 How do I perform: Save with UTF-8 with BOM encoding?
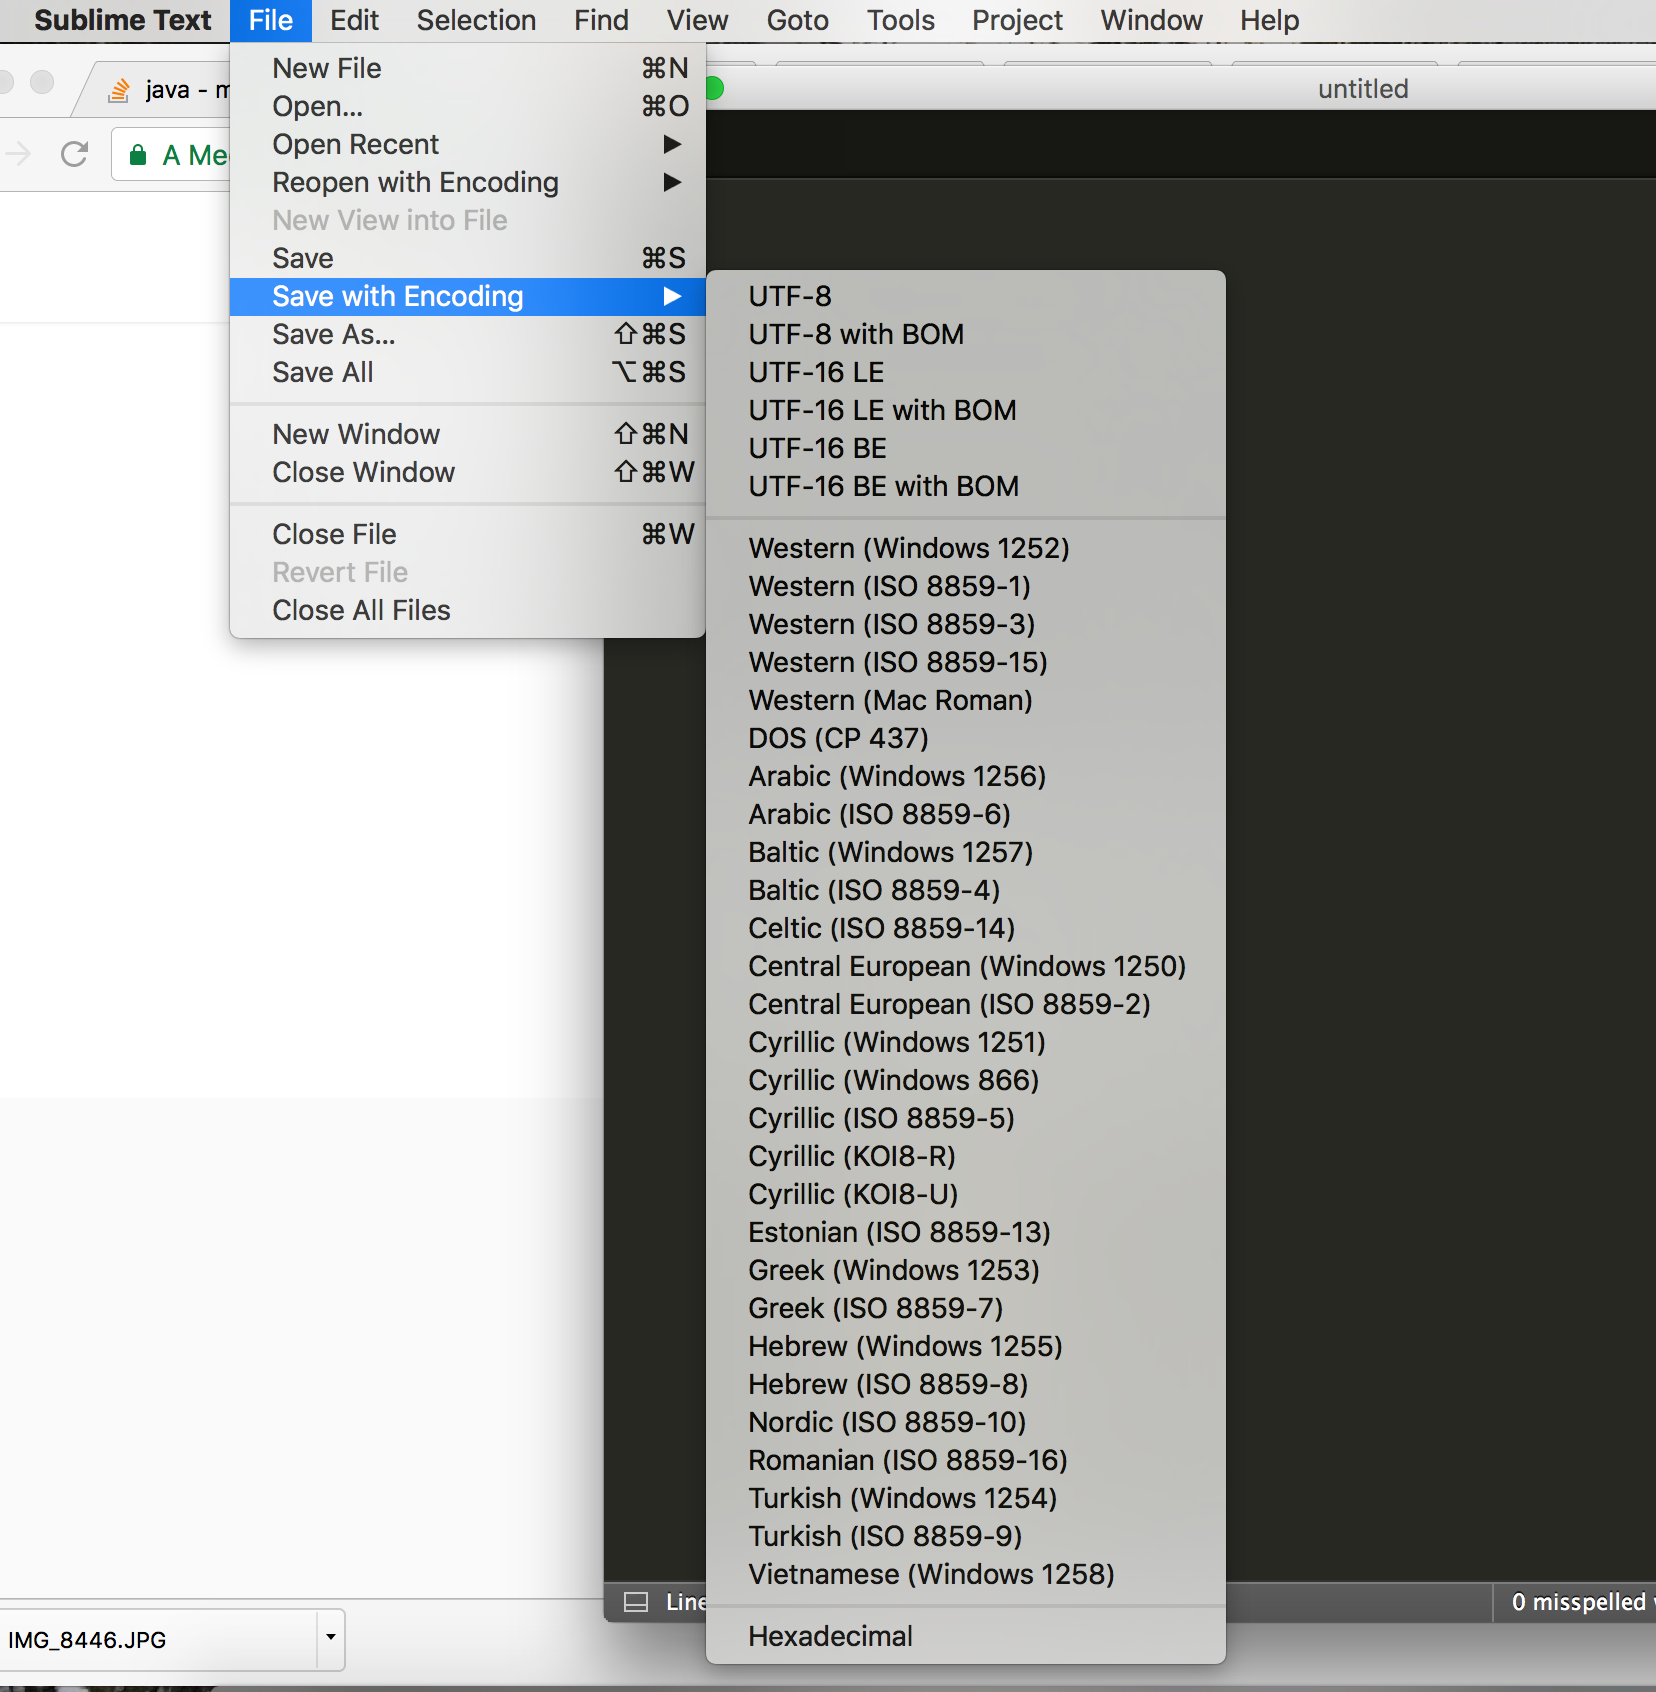coord(966,334)
